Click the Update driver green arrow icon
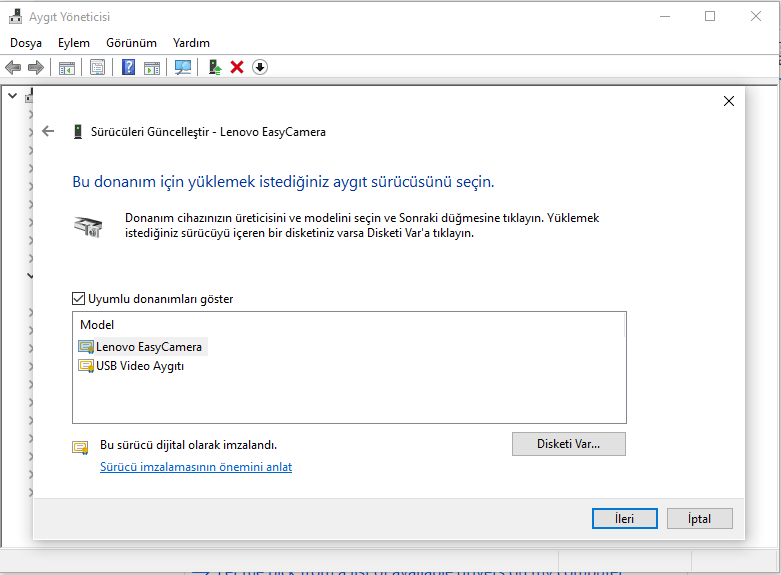Image resolution: width=781 pixels, height=575 pixels. coord(214,67)
